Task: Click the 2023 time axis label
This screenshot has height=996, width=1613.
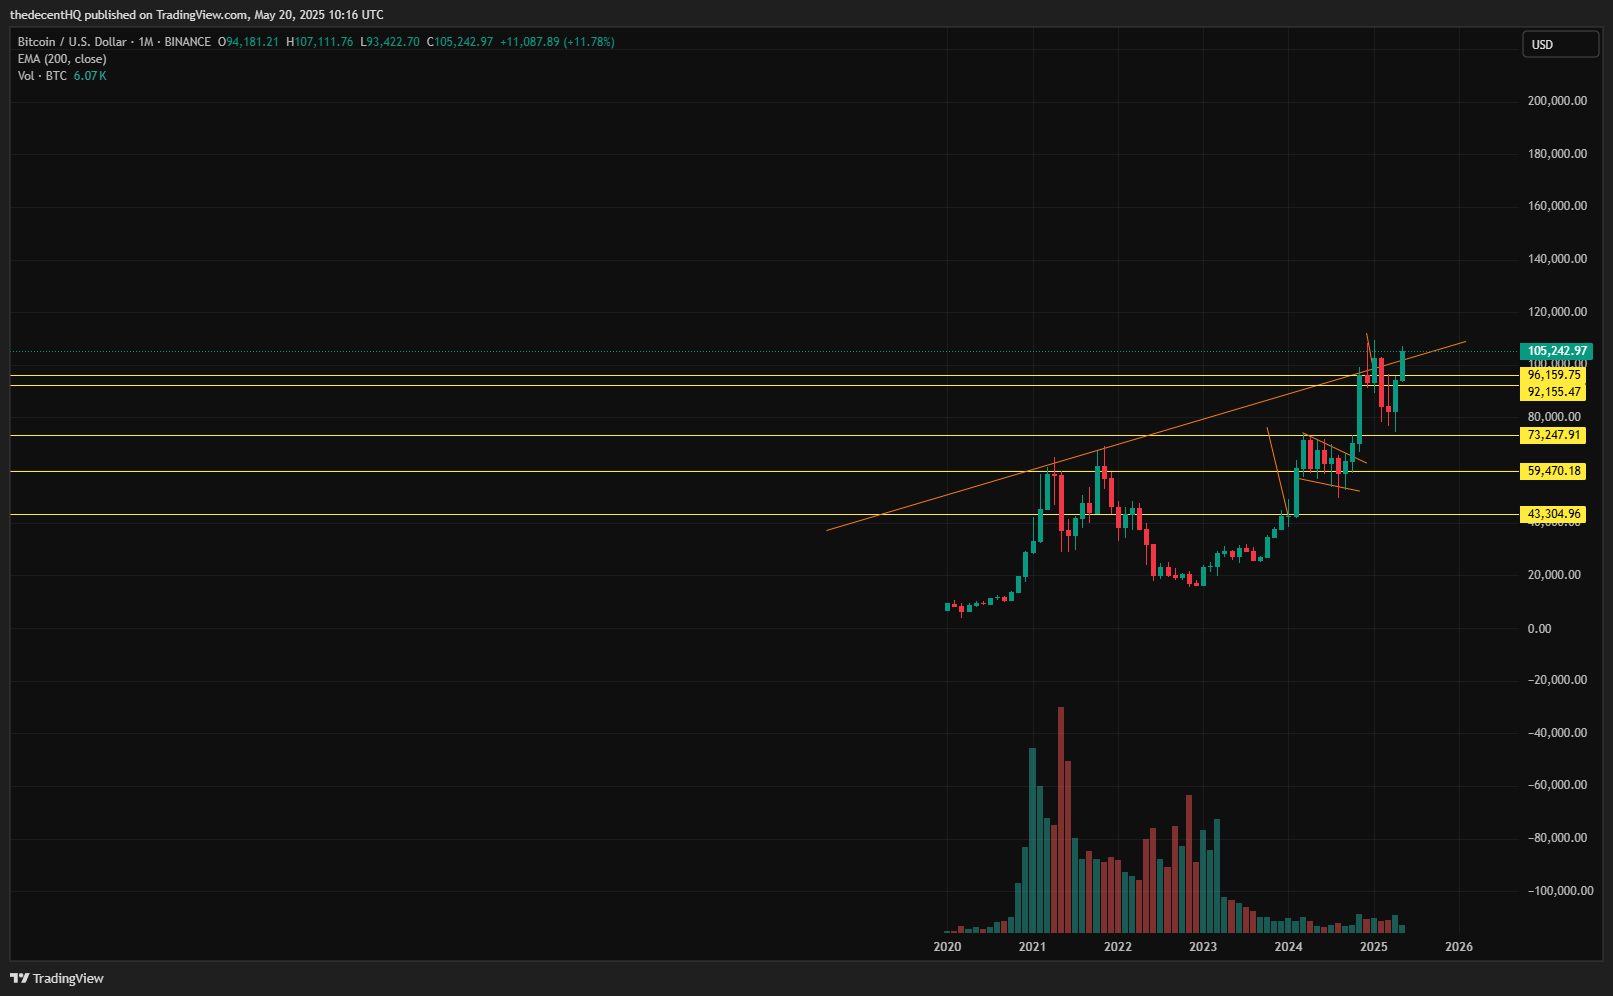Action: 1203,947
